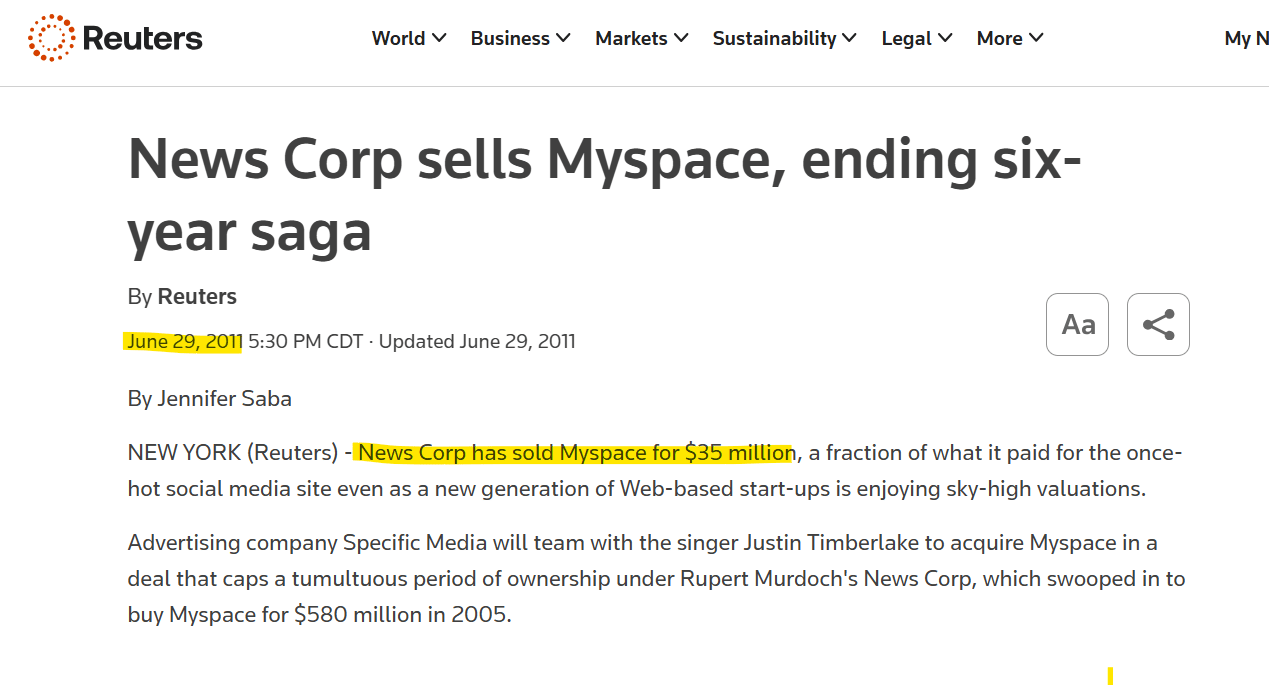Expand the Sustainability menu chevron
This screenshot has width=1269, height=686.
click(x=849, y=39)
